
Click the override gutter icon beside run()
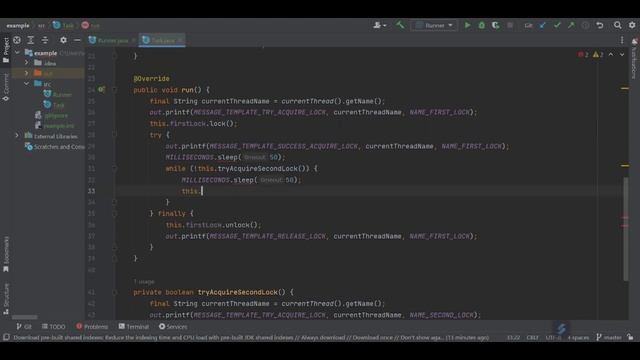(x=101, y=89)
